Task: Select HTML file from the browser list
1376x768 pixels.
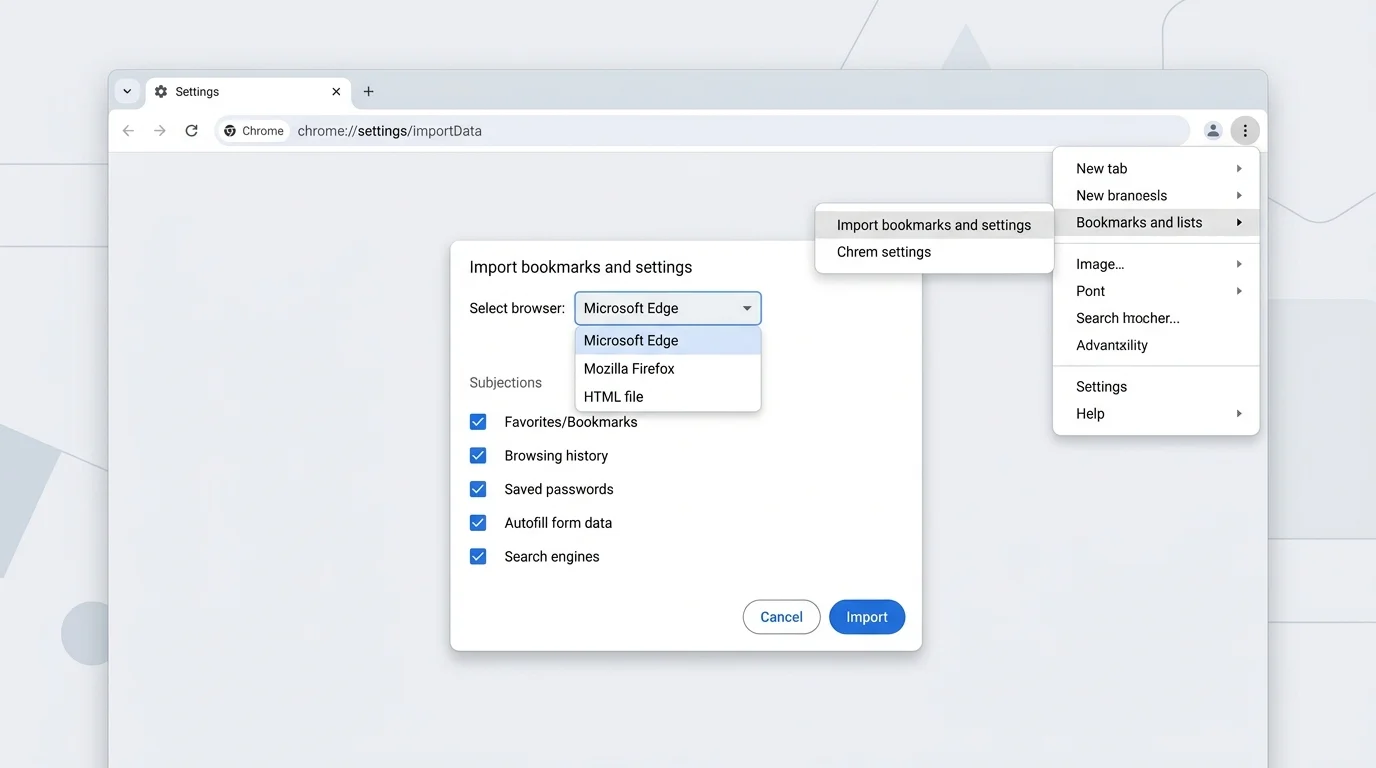Action: click(668, 397)
